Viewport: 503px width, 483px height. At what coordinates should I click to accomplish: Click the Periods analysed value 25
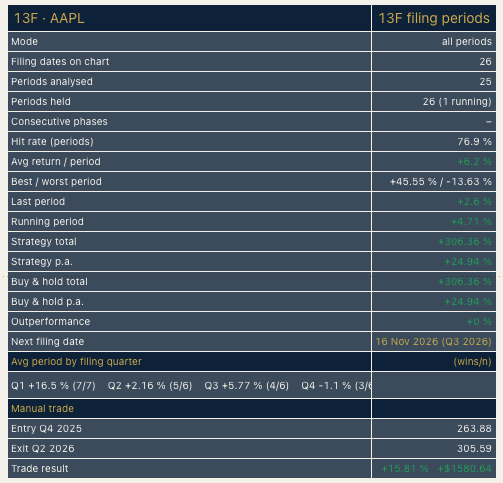click(485, 82)
